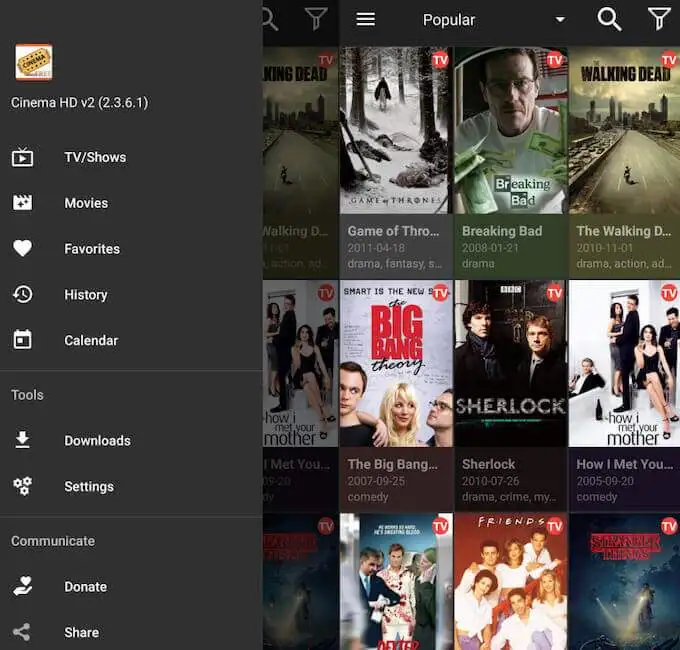Viewport: 680px width, 650px height.
Task: Open the Favorites menu label
Action: point(92,249)
